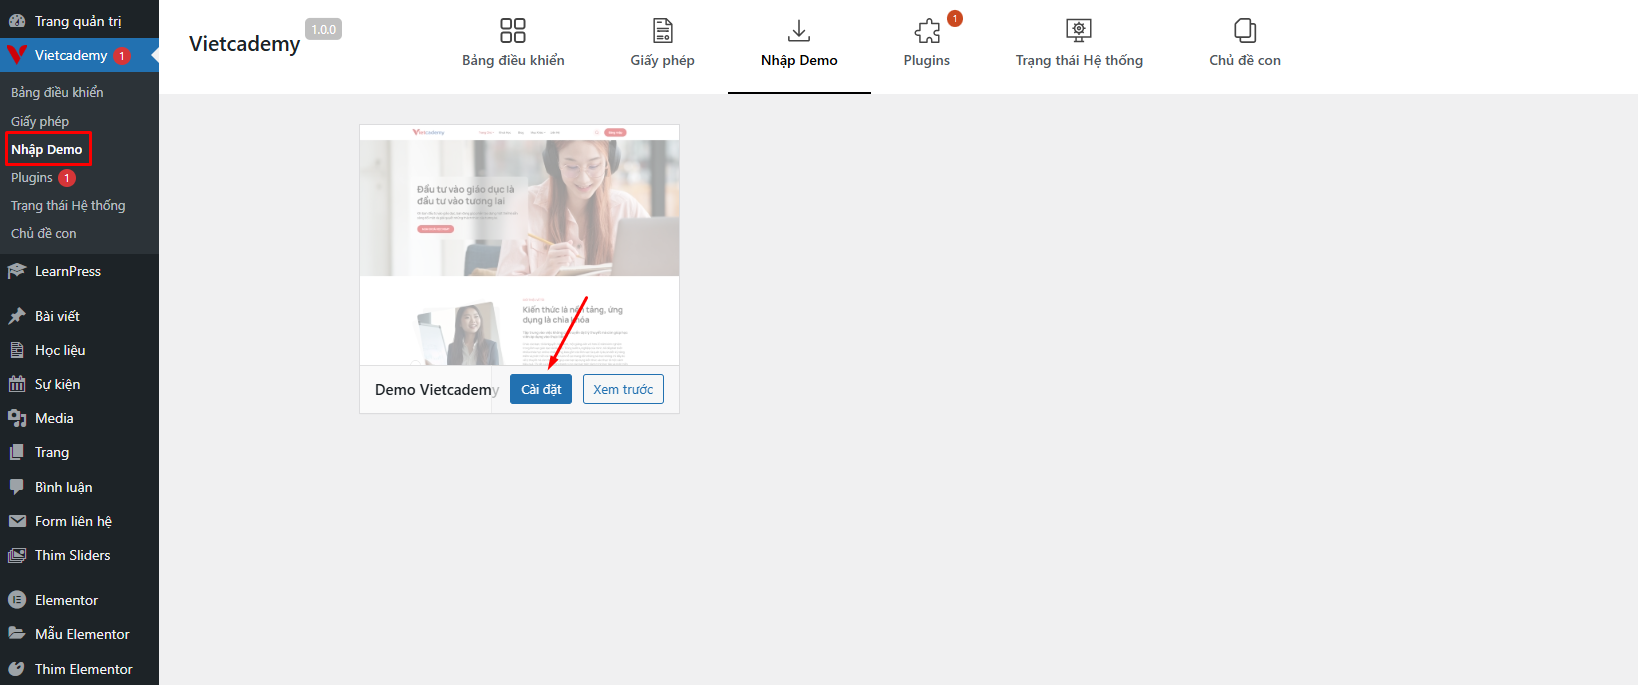
Task: Click the Vietcademy page title heading
Action: pyautogui.click(x=244, y=44)
